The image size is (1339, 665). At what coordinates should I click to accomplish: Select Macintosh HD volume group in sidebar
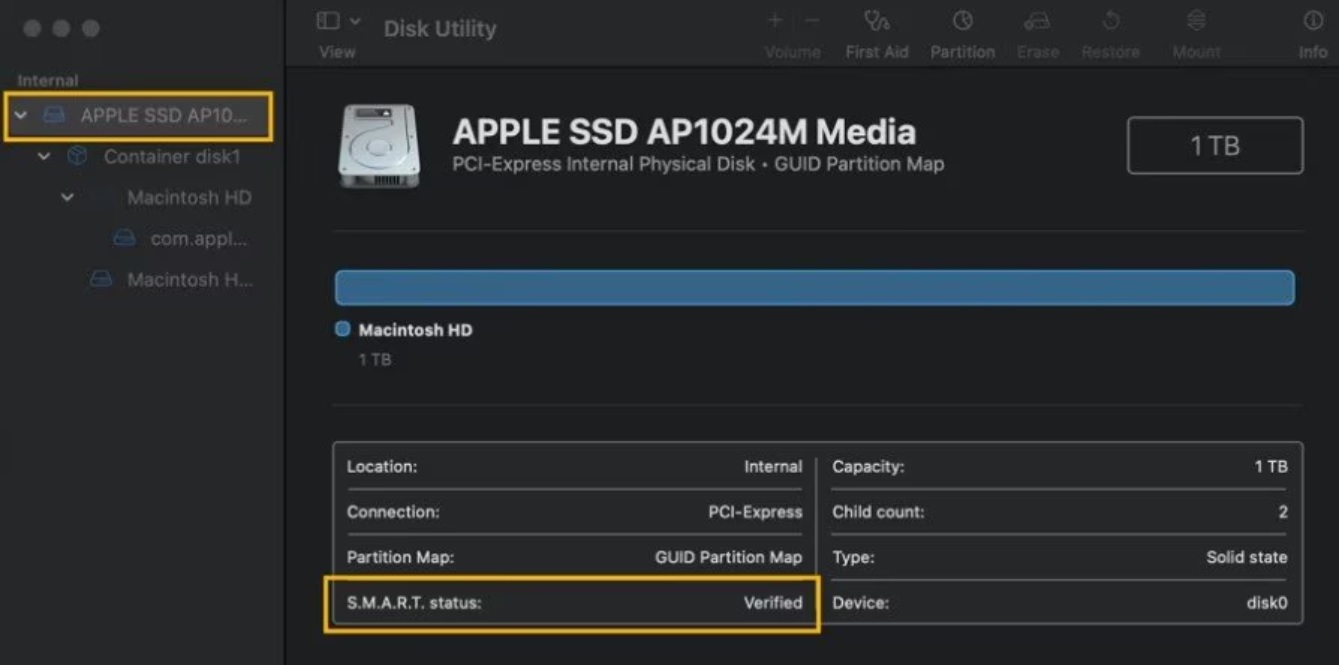point(189,198)
